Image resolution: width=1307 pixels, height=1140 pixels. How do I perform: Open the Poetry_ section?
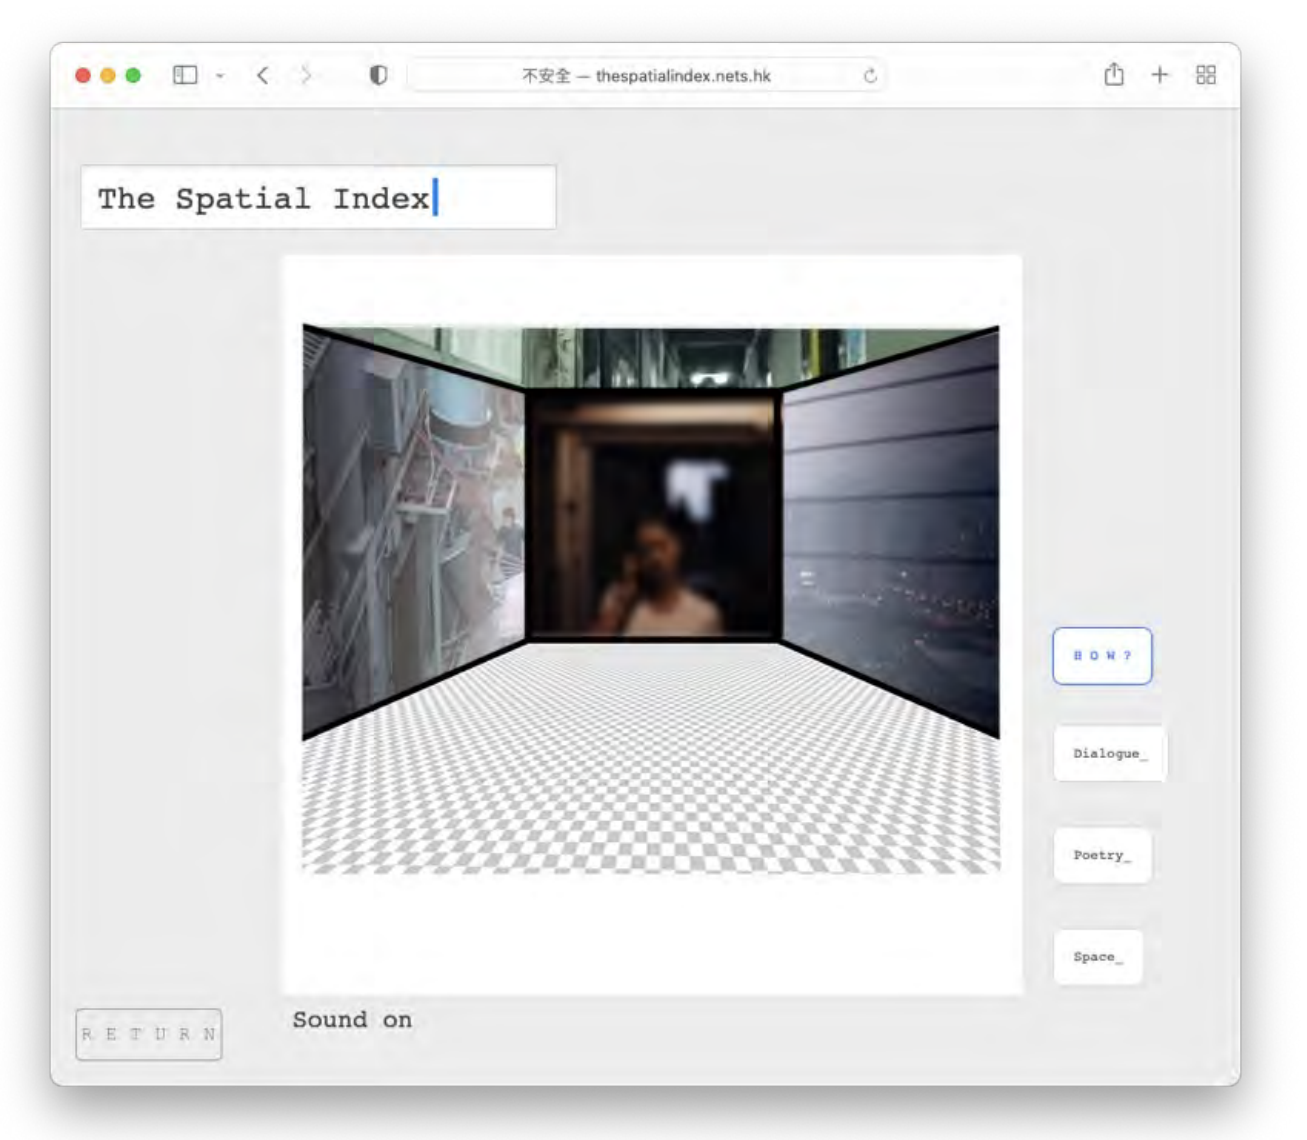[1102, 856]
